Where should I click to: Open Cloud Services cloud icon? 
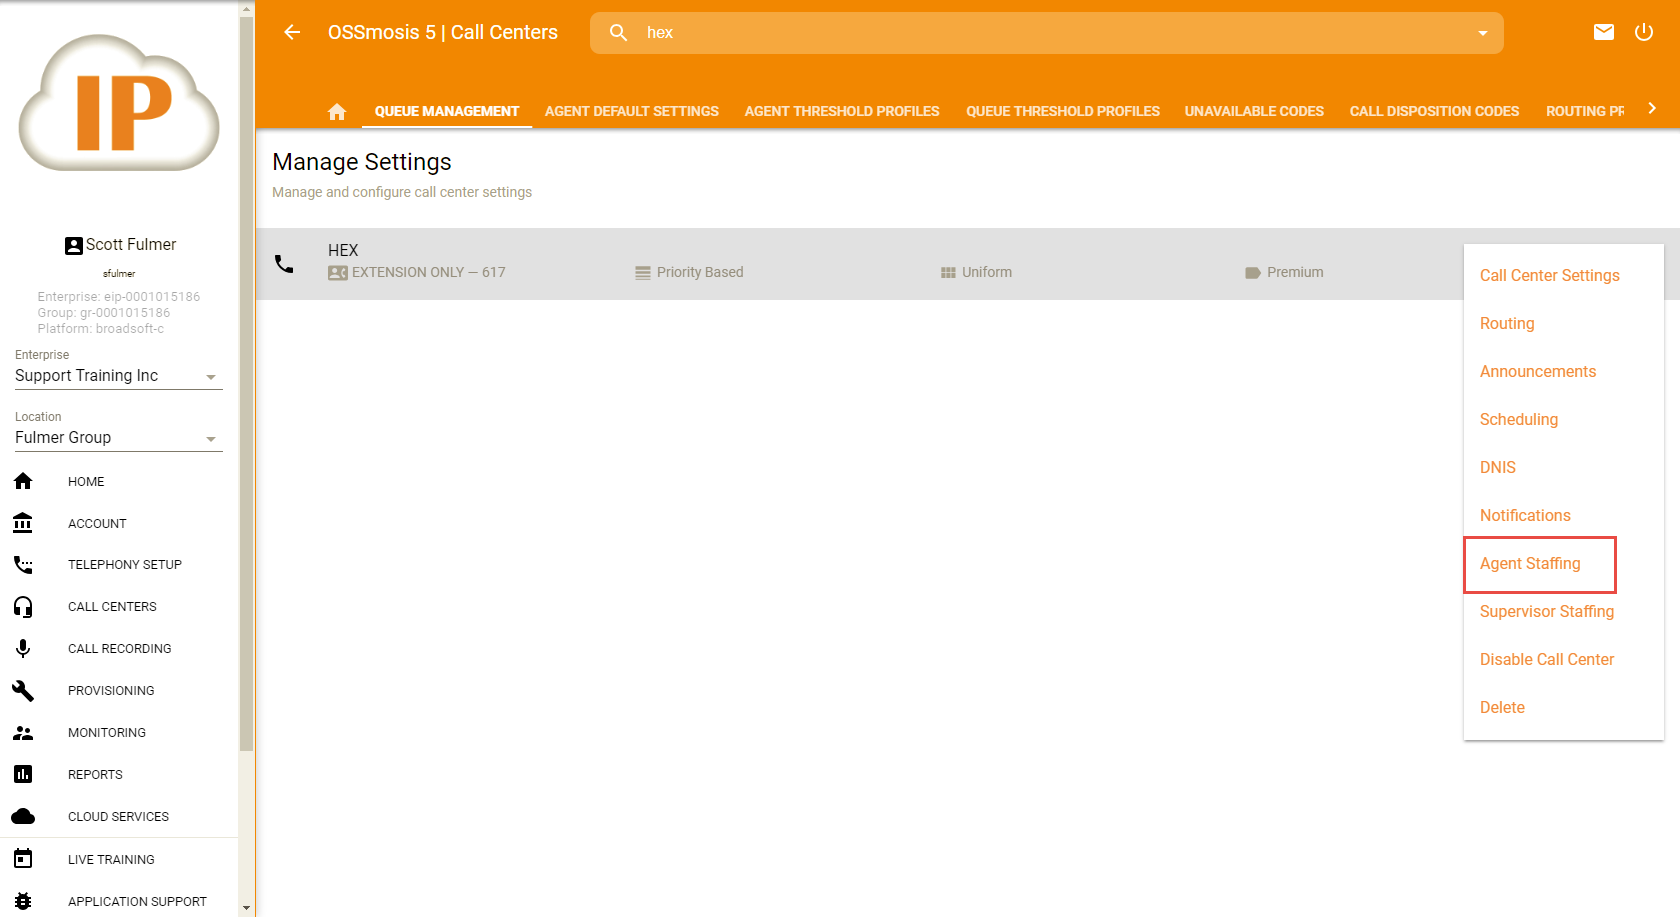(x=23, y=817)
